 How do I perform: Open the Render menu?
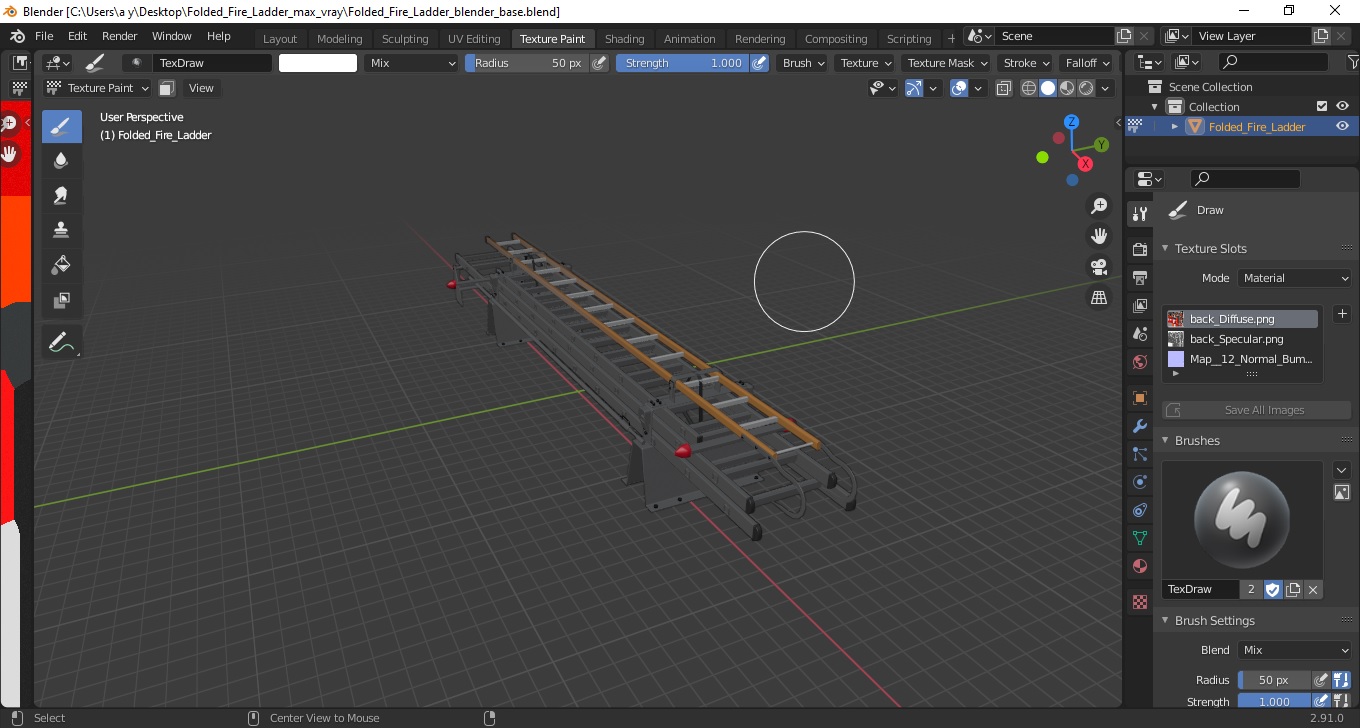[x=120, y=36]
